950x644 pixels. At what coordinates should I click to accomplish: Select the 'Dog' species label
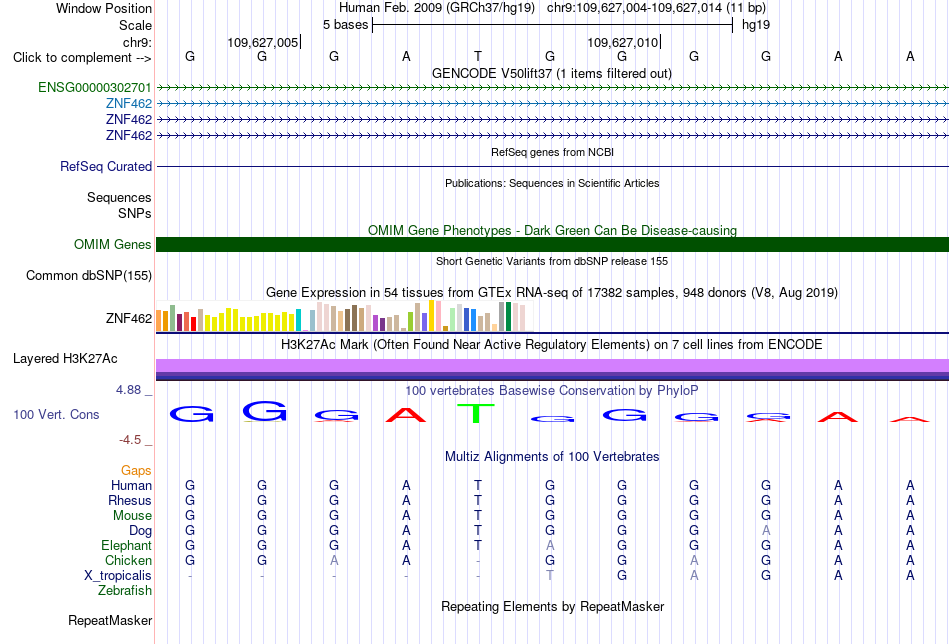pos(140,531)
